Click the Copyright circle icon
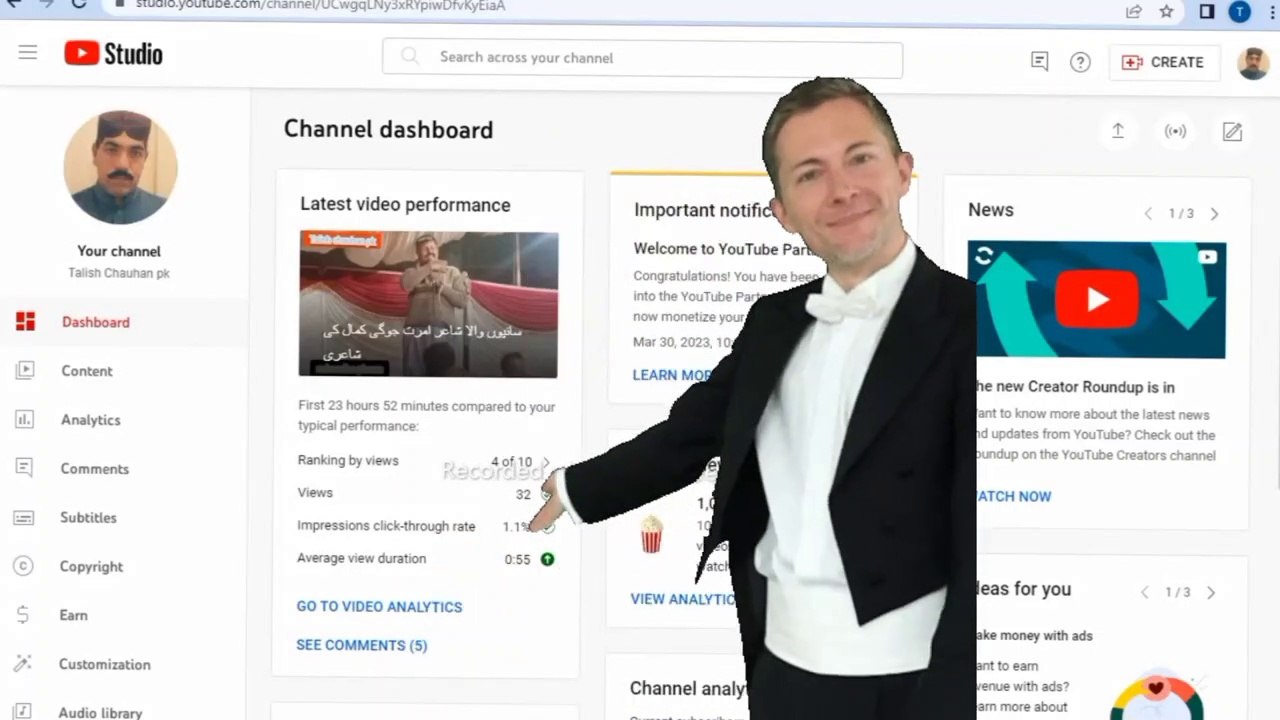 (x=23, y=566)
